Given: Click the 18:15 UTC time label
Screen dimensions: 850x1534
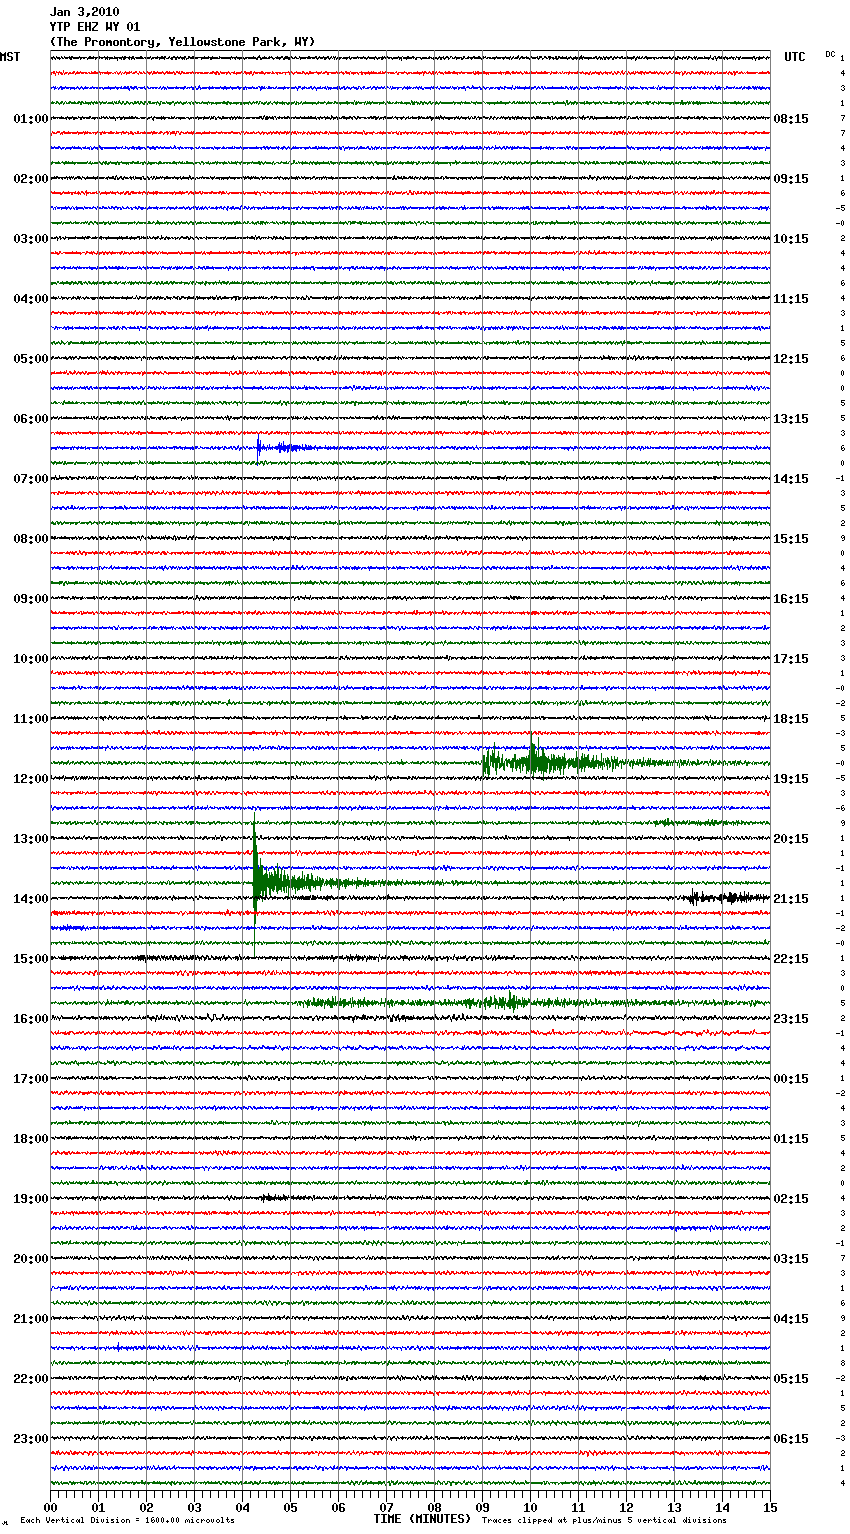Looking at the screenshot, I should tap(791, 719).
